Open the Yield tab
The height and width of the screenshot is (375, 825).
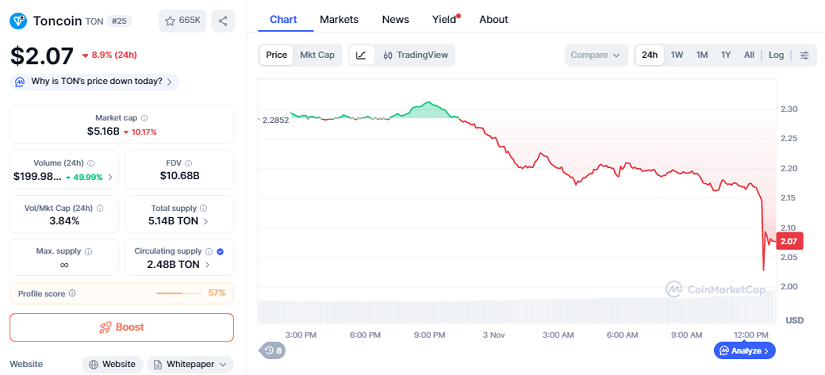pyautogui.click(x=444, y=19)
